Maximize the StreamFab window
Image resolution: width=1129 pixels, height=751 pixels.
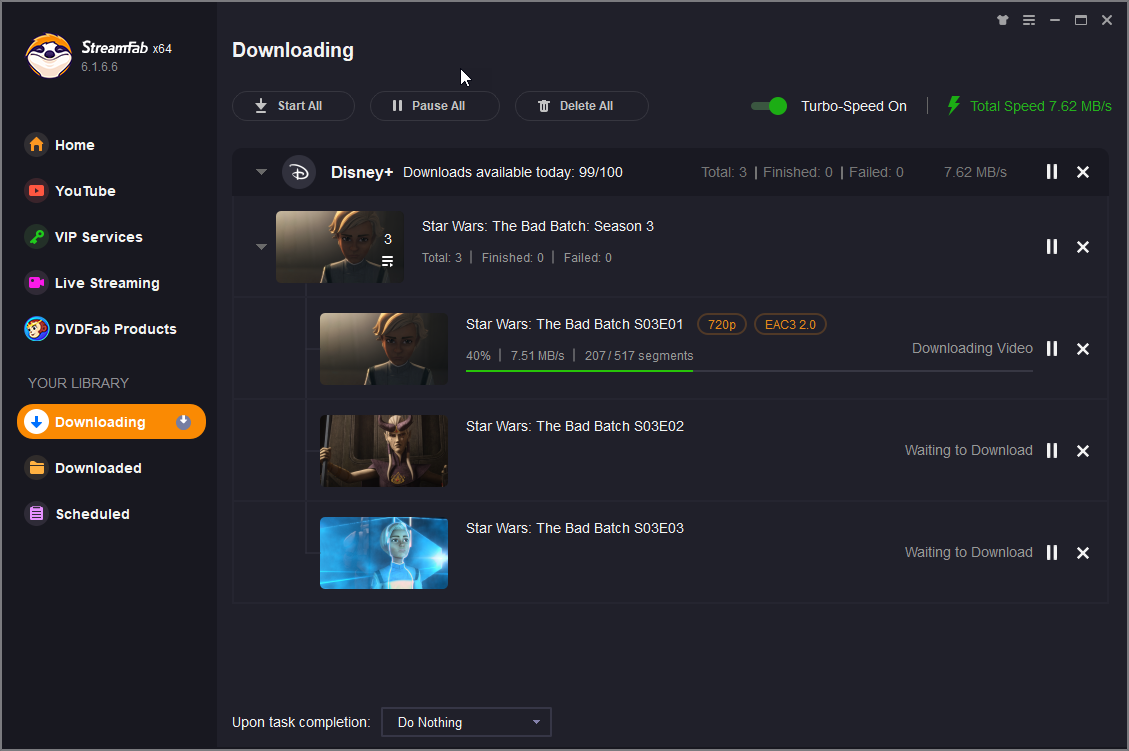click(1081, 20)
